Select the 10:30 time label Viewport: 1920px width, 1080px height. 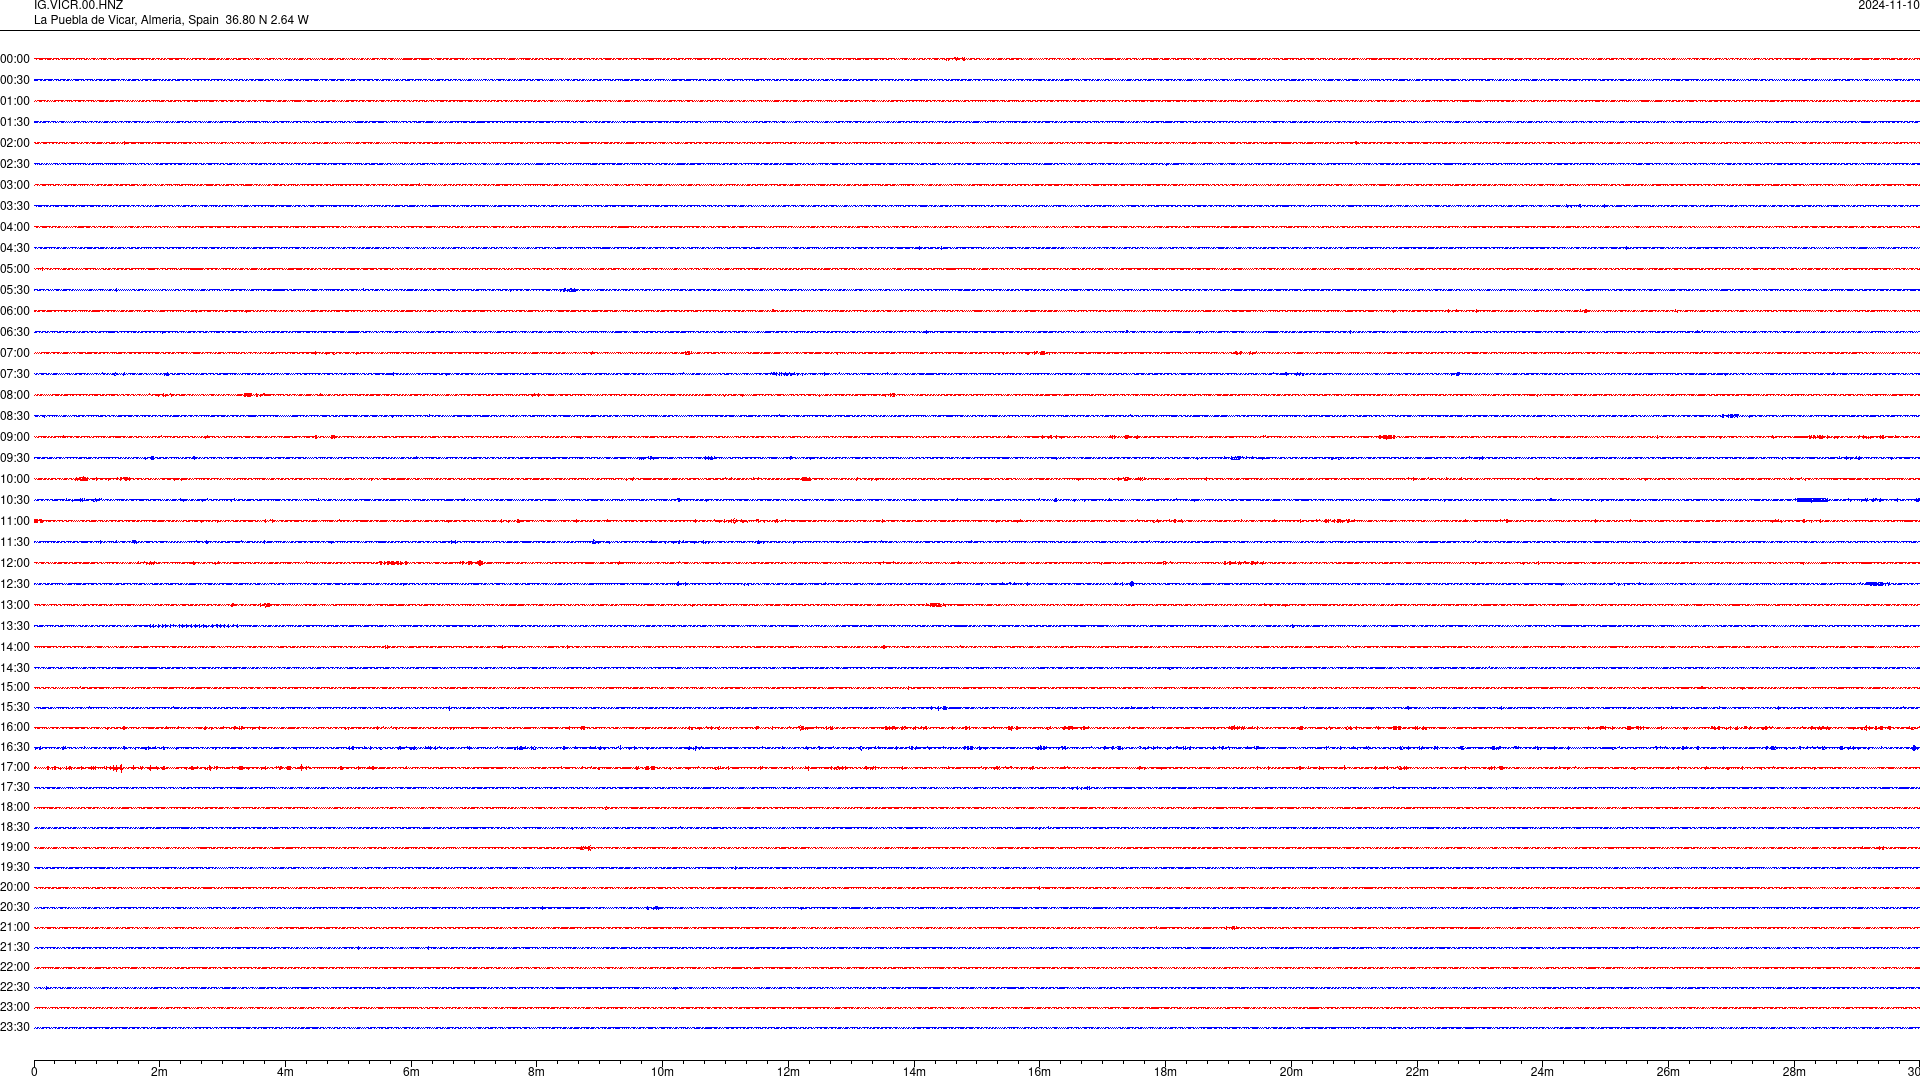15,500
